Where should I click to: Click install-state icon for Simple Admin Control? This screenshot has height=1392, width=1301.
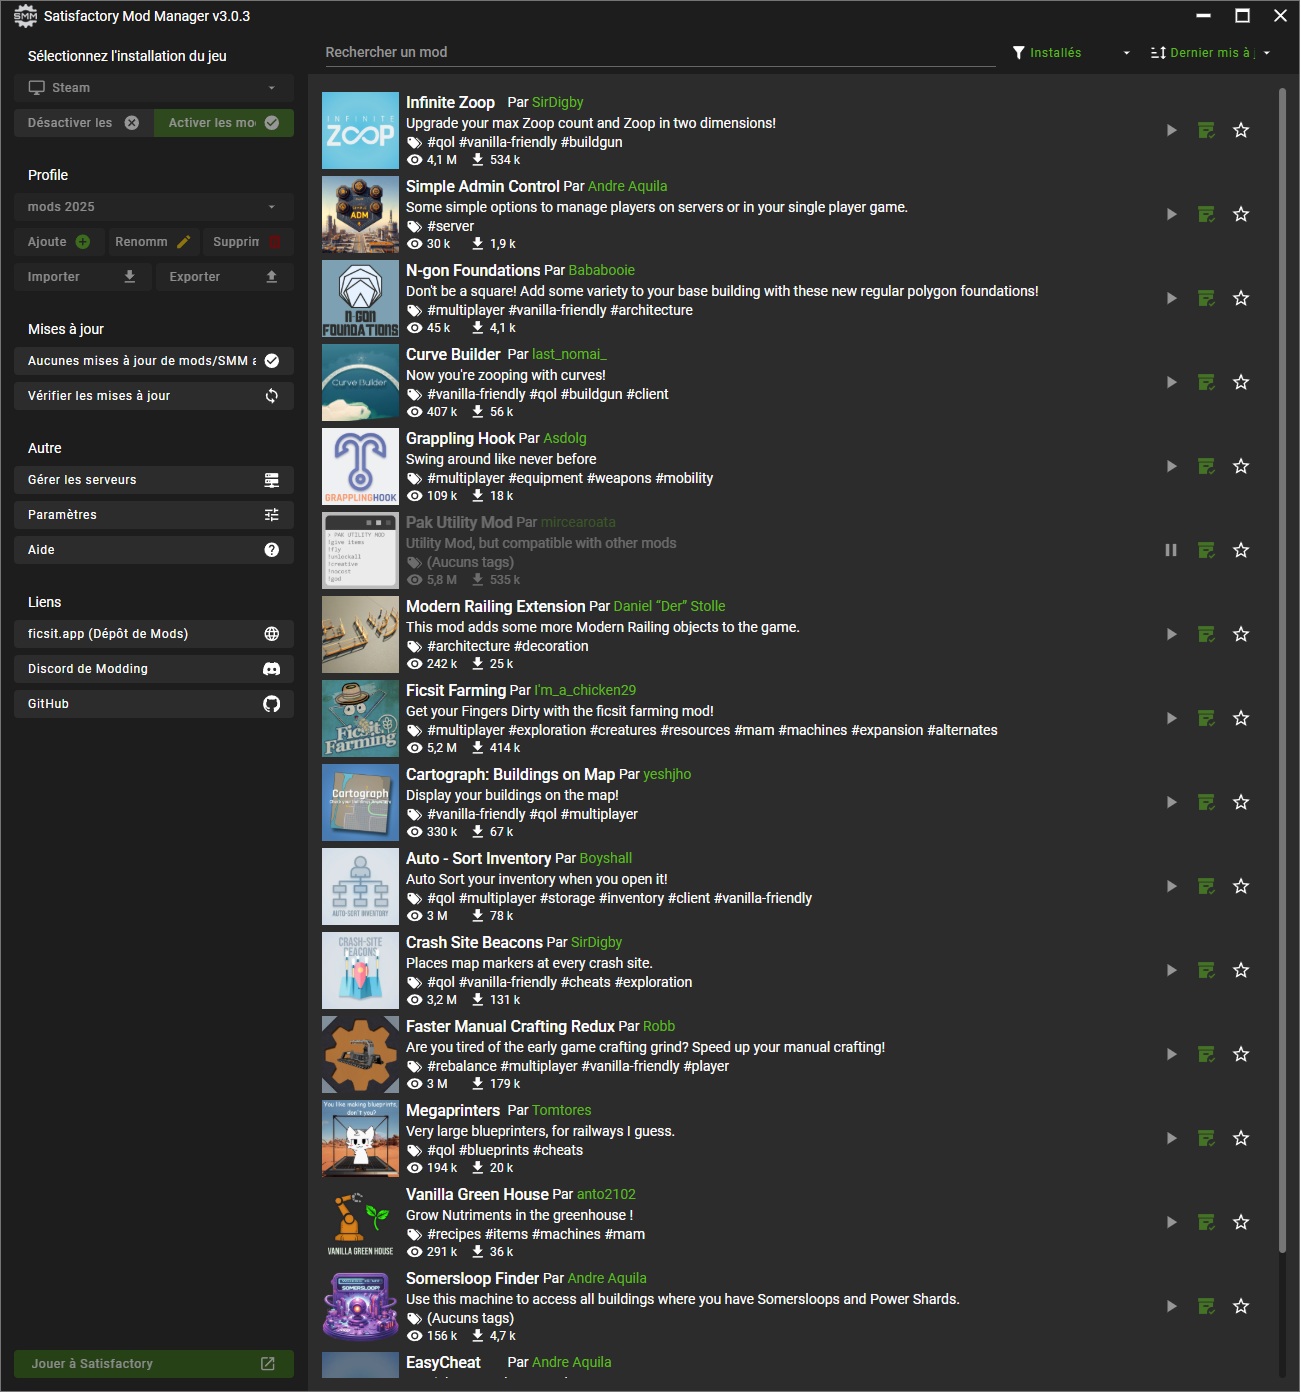tap(1206, 214)
